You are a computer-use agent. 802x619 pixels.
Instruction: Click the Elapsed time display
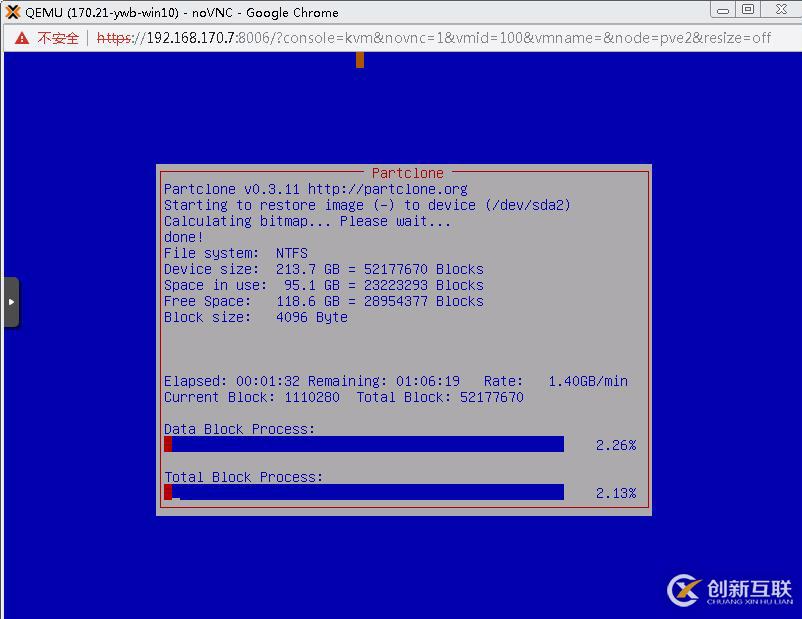tap(232, 381)
